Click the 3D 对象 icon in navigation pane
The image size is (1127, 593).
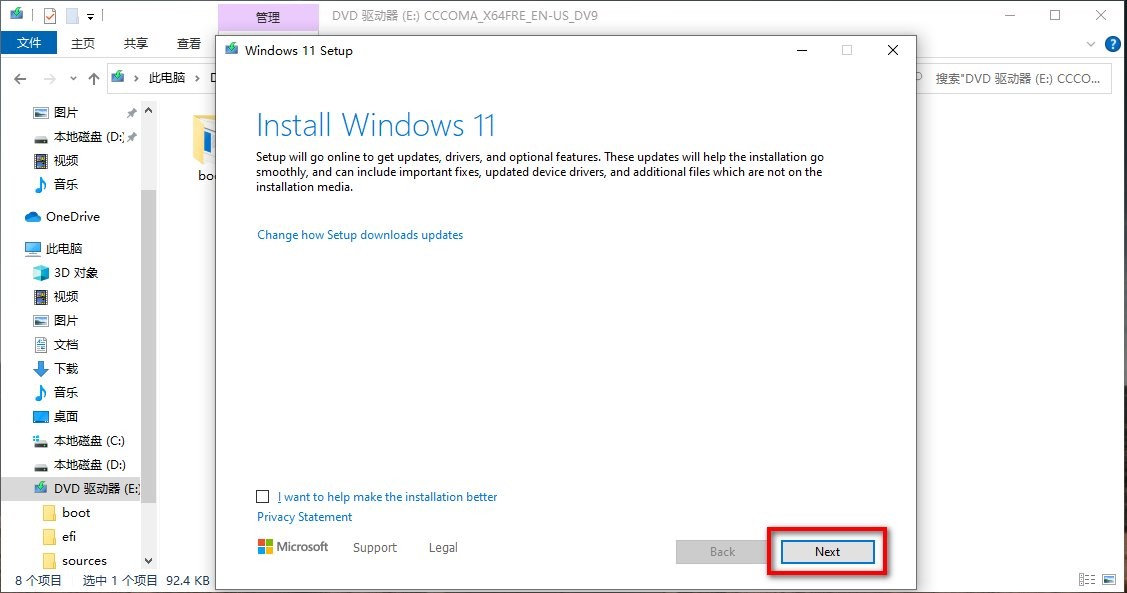pos(41,273)
